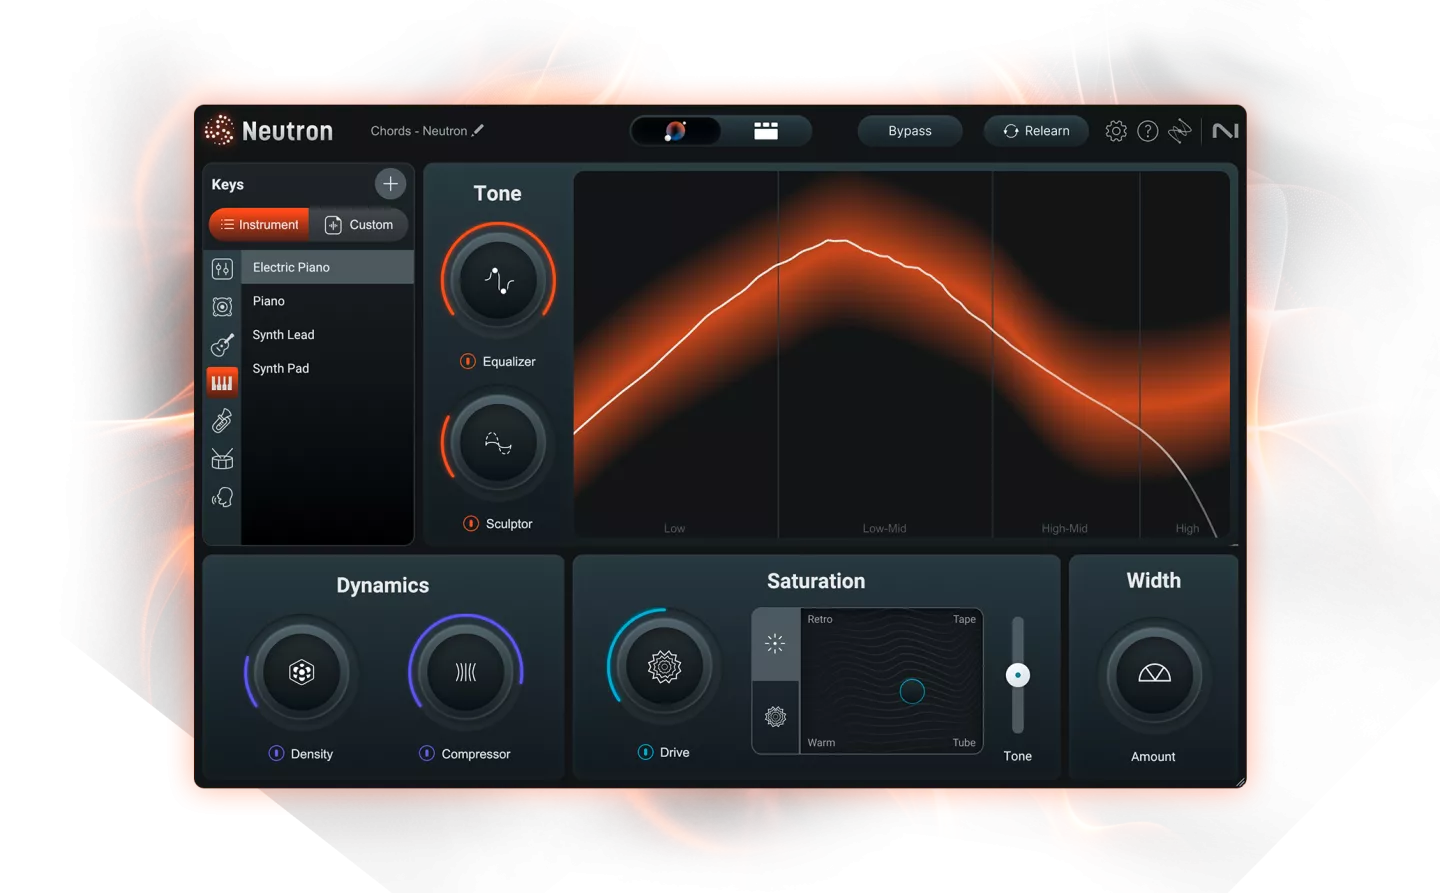Toggle the Equalizer power button
Screen dimensions: 1440x893
(467, 361)
